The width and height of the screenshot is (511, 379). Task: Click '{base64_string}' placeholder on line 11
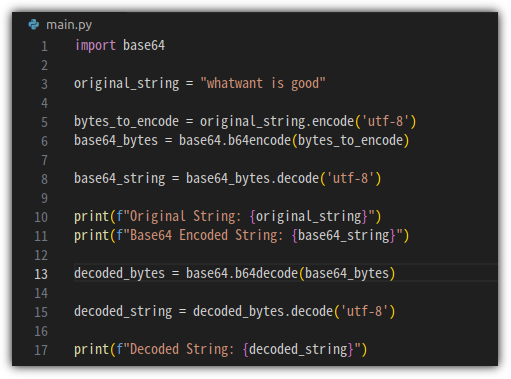coord(343,235)
